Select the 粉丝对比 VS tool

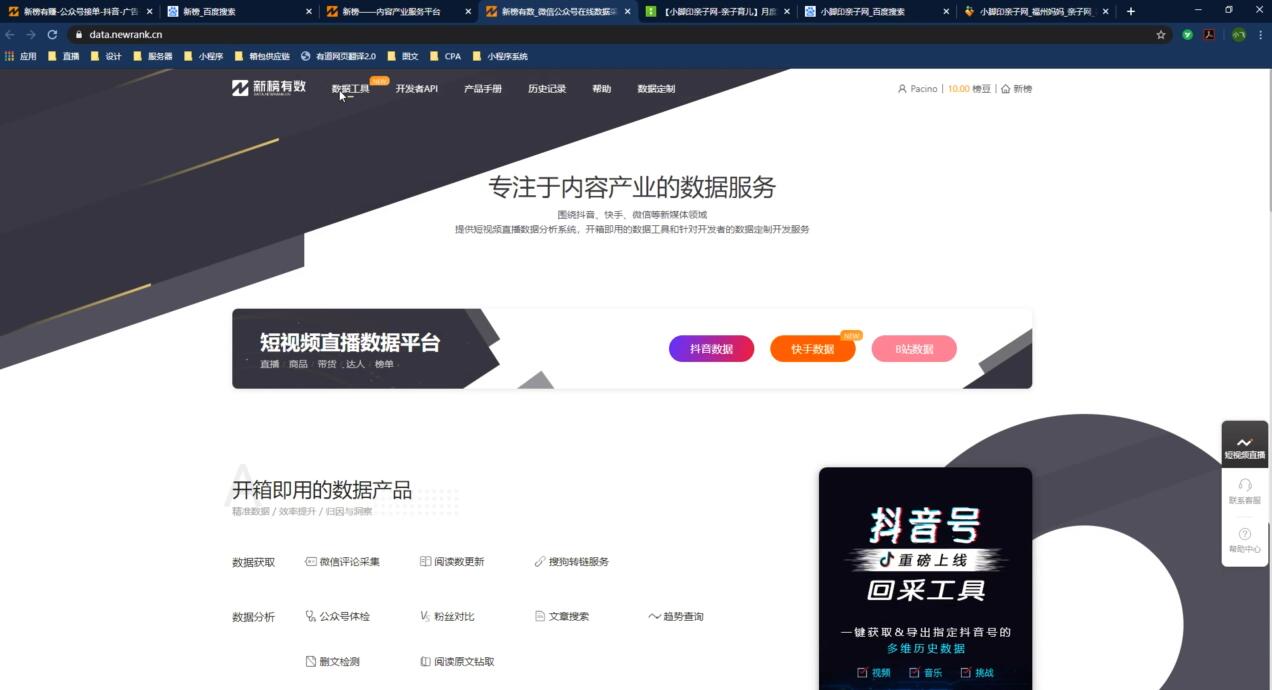pos(447,617)
